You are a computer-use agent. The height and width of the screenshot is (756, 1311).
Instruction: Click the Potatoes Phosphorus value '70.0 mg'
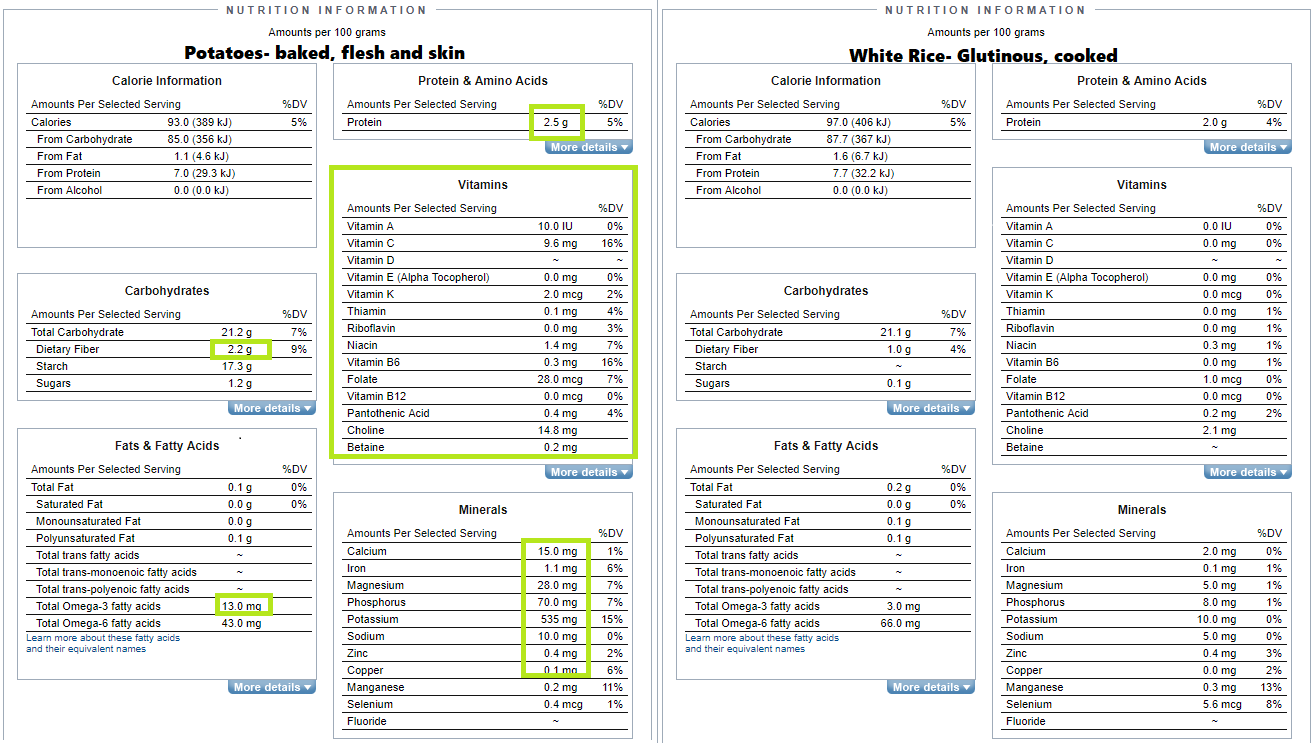point(557,602)
